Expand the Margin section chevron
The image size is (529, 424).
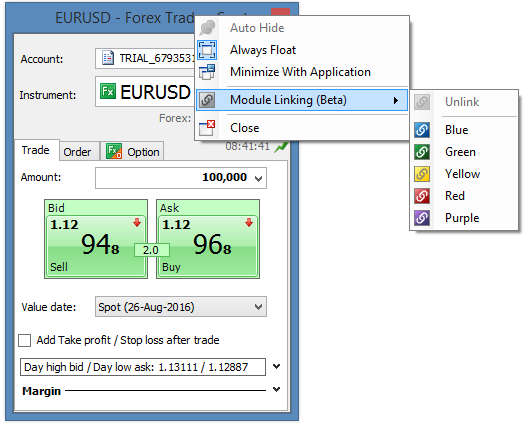276,390
